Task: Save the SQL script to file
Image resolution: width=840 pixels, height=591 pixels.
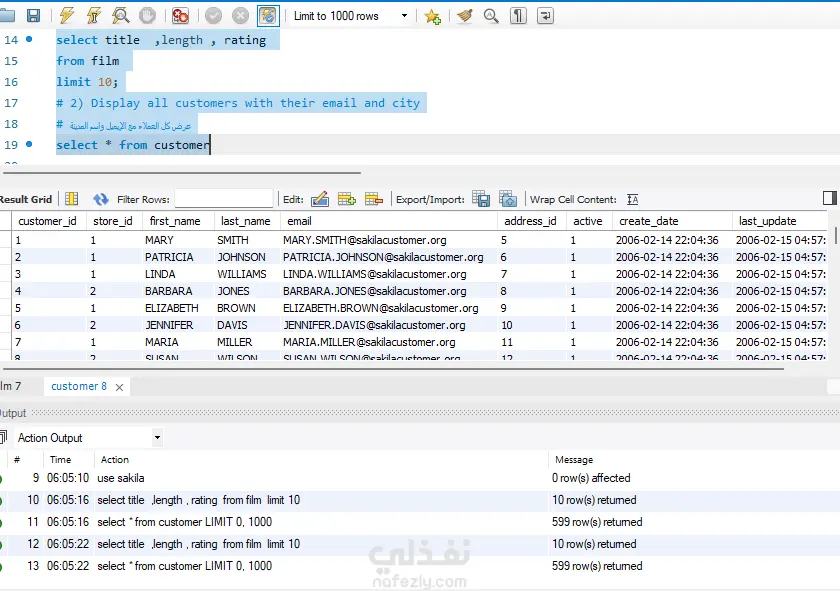Action: [33, 16]
